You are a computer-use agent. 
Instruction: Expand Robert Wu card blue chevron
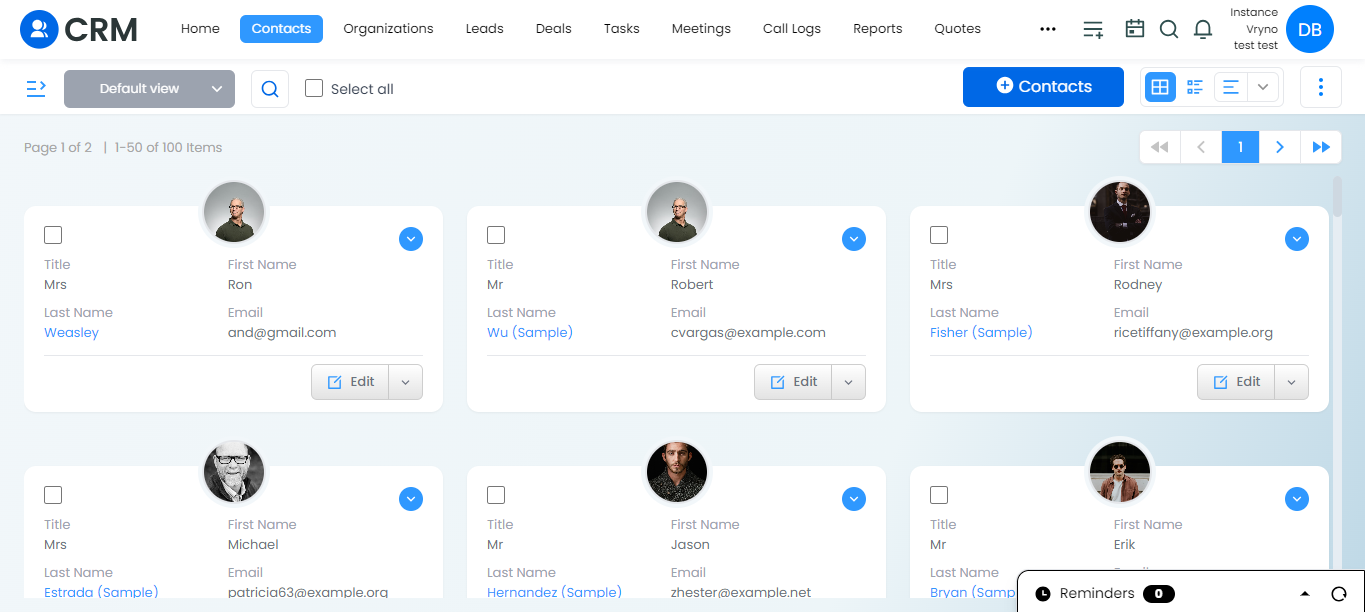coord(853,239)
